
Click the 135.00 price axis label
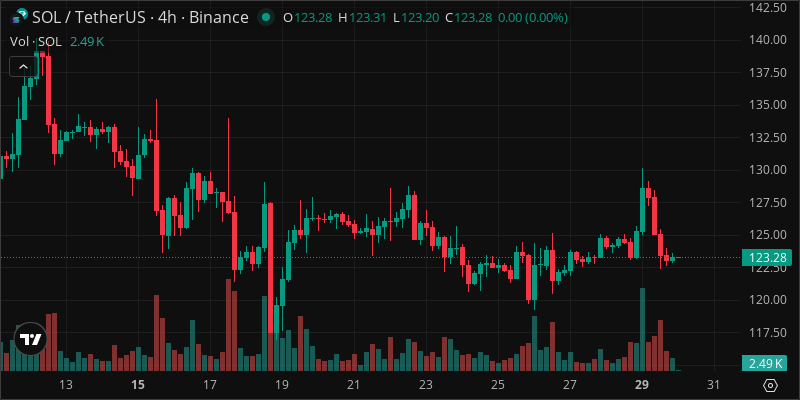click(767, 105)
